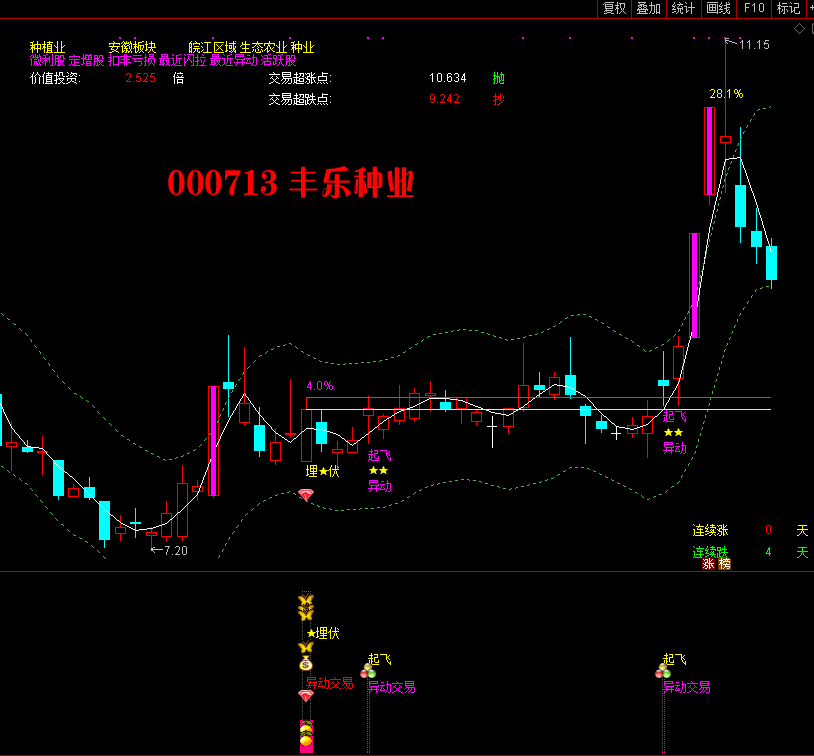Screen dimensions: 814x756
Task: Click the 标记 mark button
Action: (789, 9)
